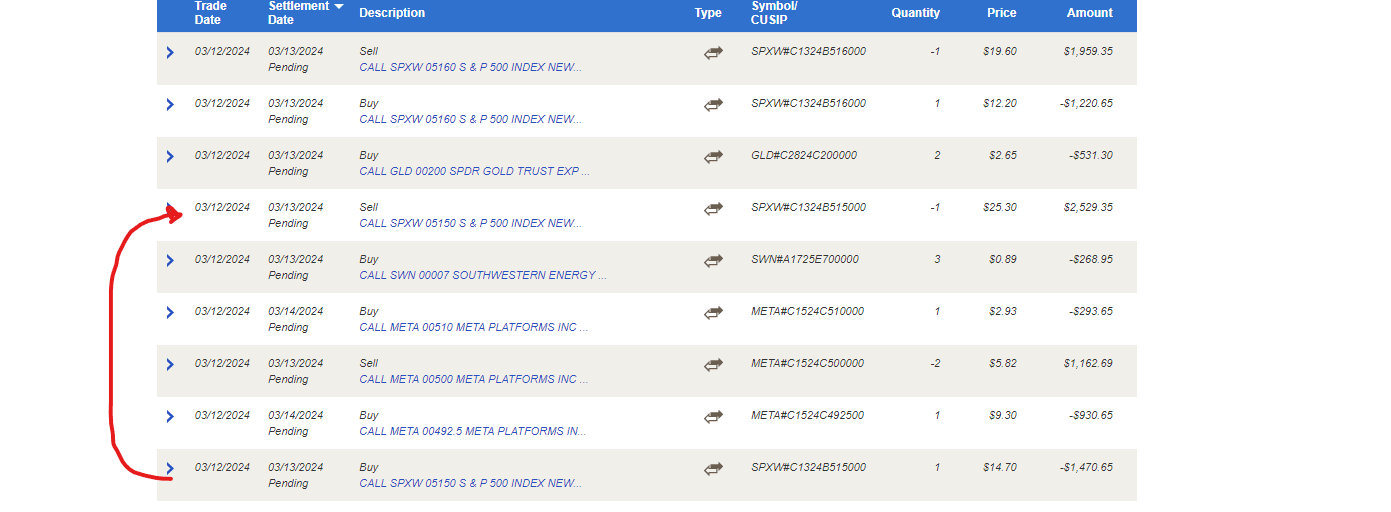Click the type icon in the SPXW 05150 sell row
The height and width of the screenshot is (512, 1391).
(713, 209)
